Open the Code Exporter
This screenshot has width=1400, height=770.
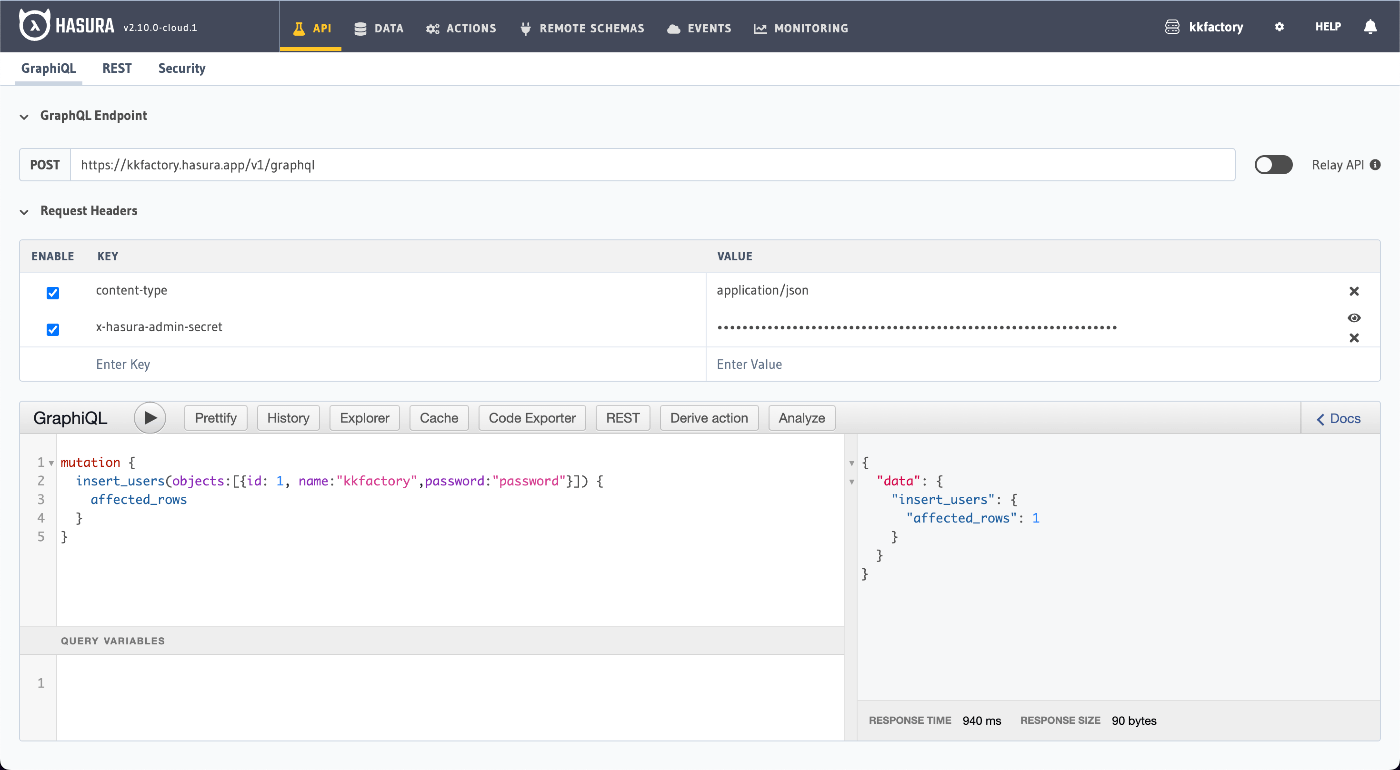pyautogui.click(x=532, y=418)
